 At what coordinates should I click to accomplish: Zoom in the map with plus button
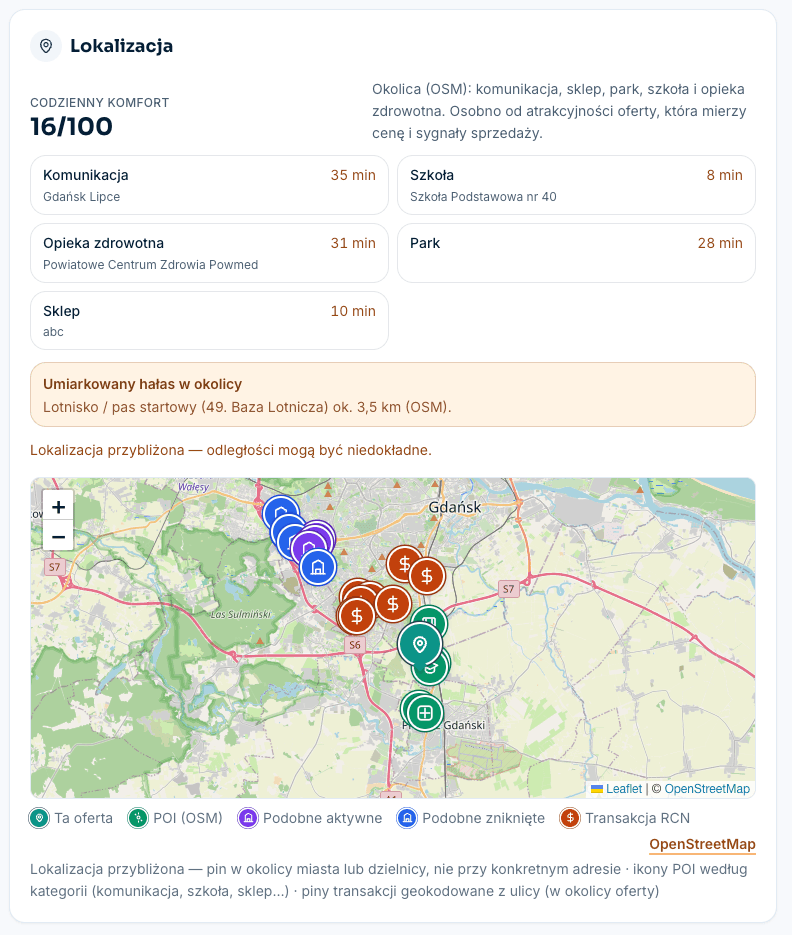tap(58, 506)
